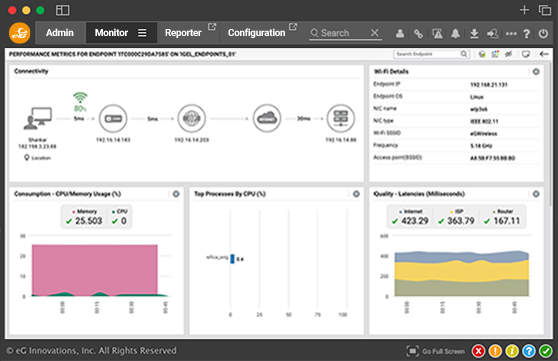Open the Reporter tab
The height and width of the screenshot is (361, 558).
pos(183,33)
